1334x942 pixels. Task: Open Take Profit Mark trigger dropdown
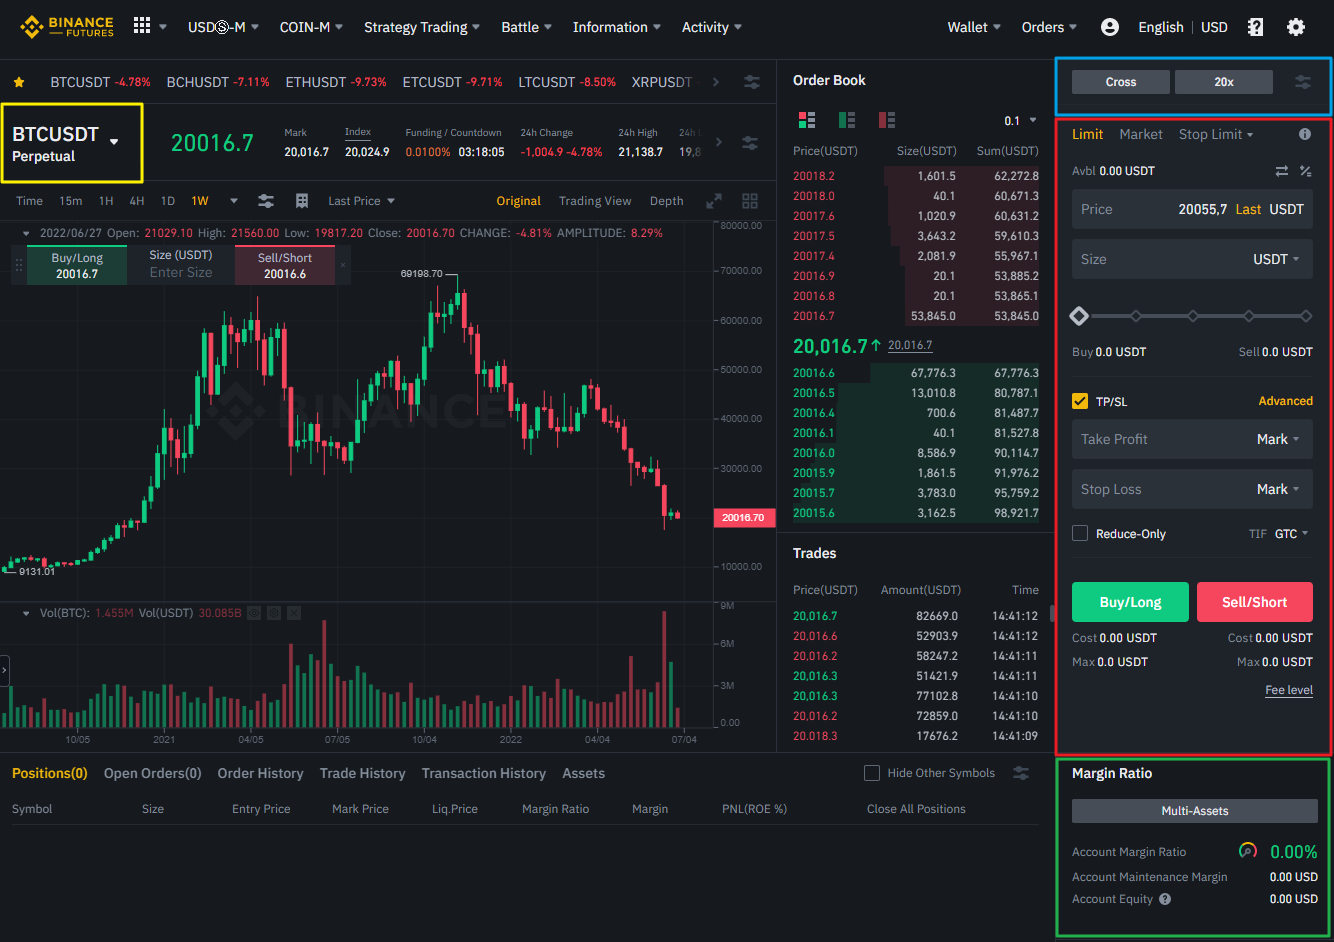tap(1278, 439)
